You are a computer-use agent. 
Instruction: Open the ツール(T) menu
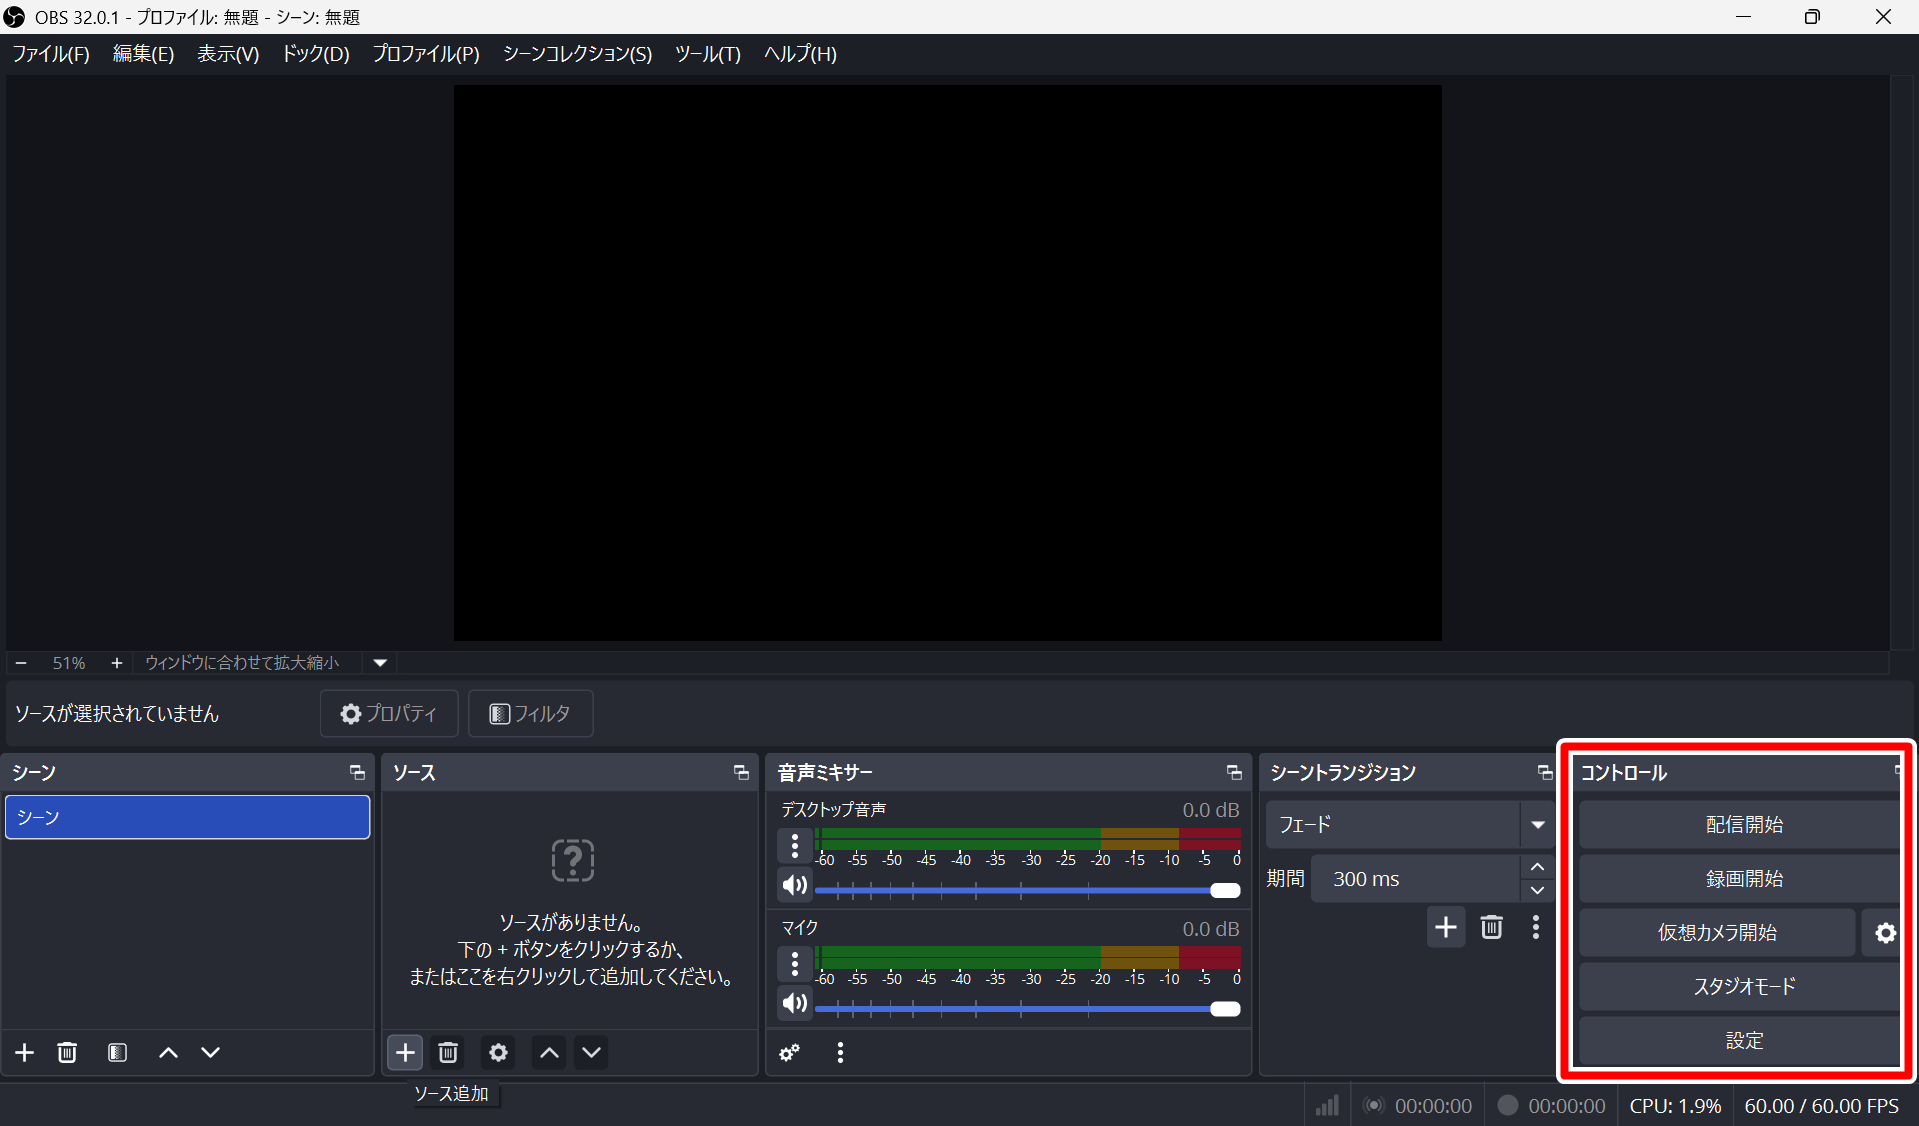pyautogui.click(x=707, y=54)
